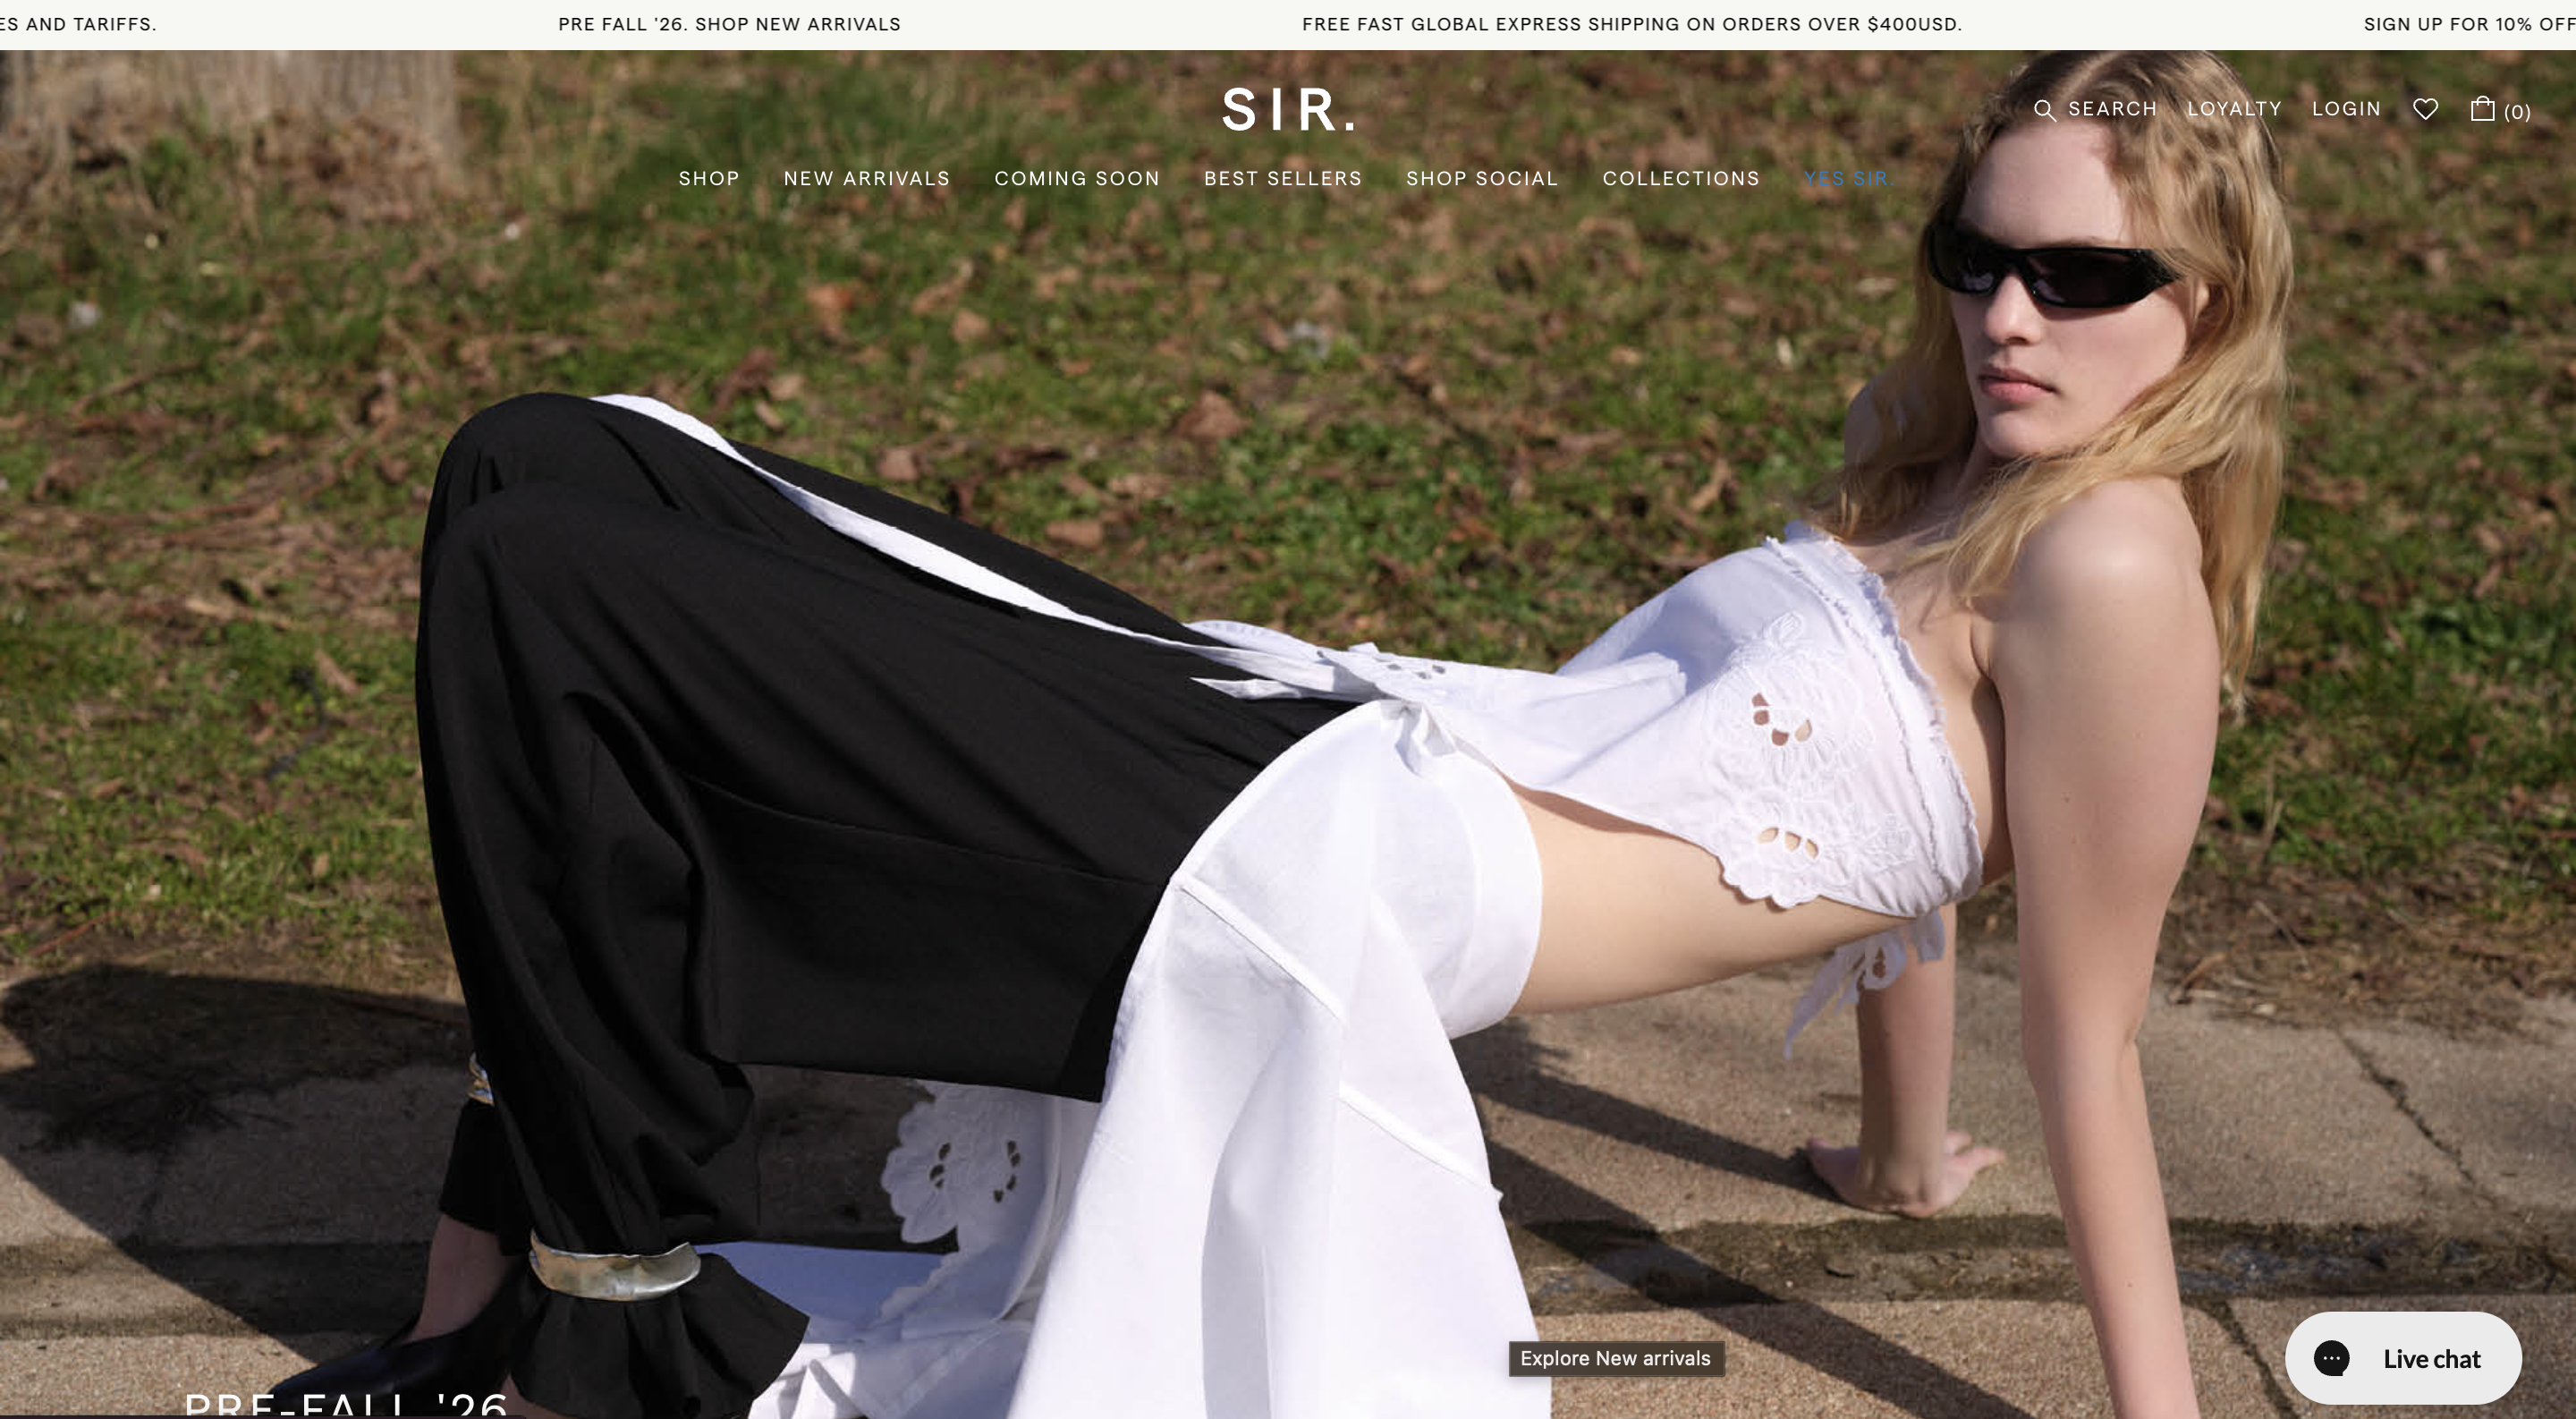Click Sign up for 10% off banner
The height and width of the screenshot is (1419, 2576).
point(2468,24)
